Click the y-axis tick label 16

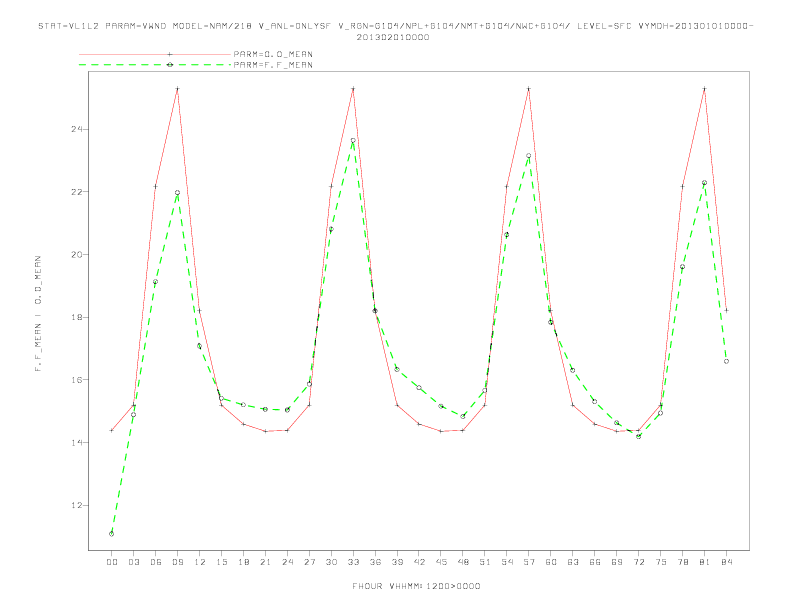[x=77, y=380]
